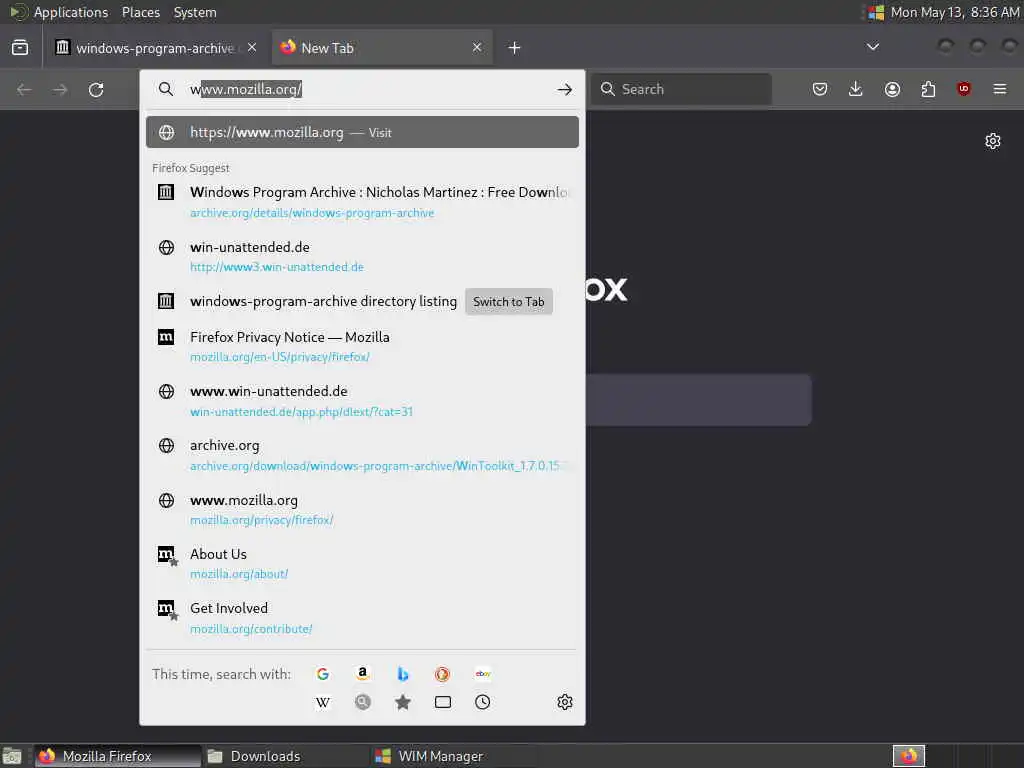Open the uBlock Origin extension icon
This screenshot has height=768, width=1024.
coord(964,89)
